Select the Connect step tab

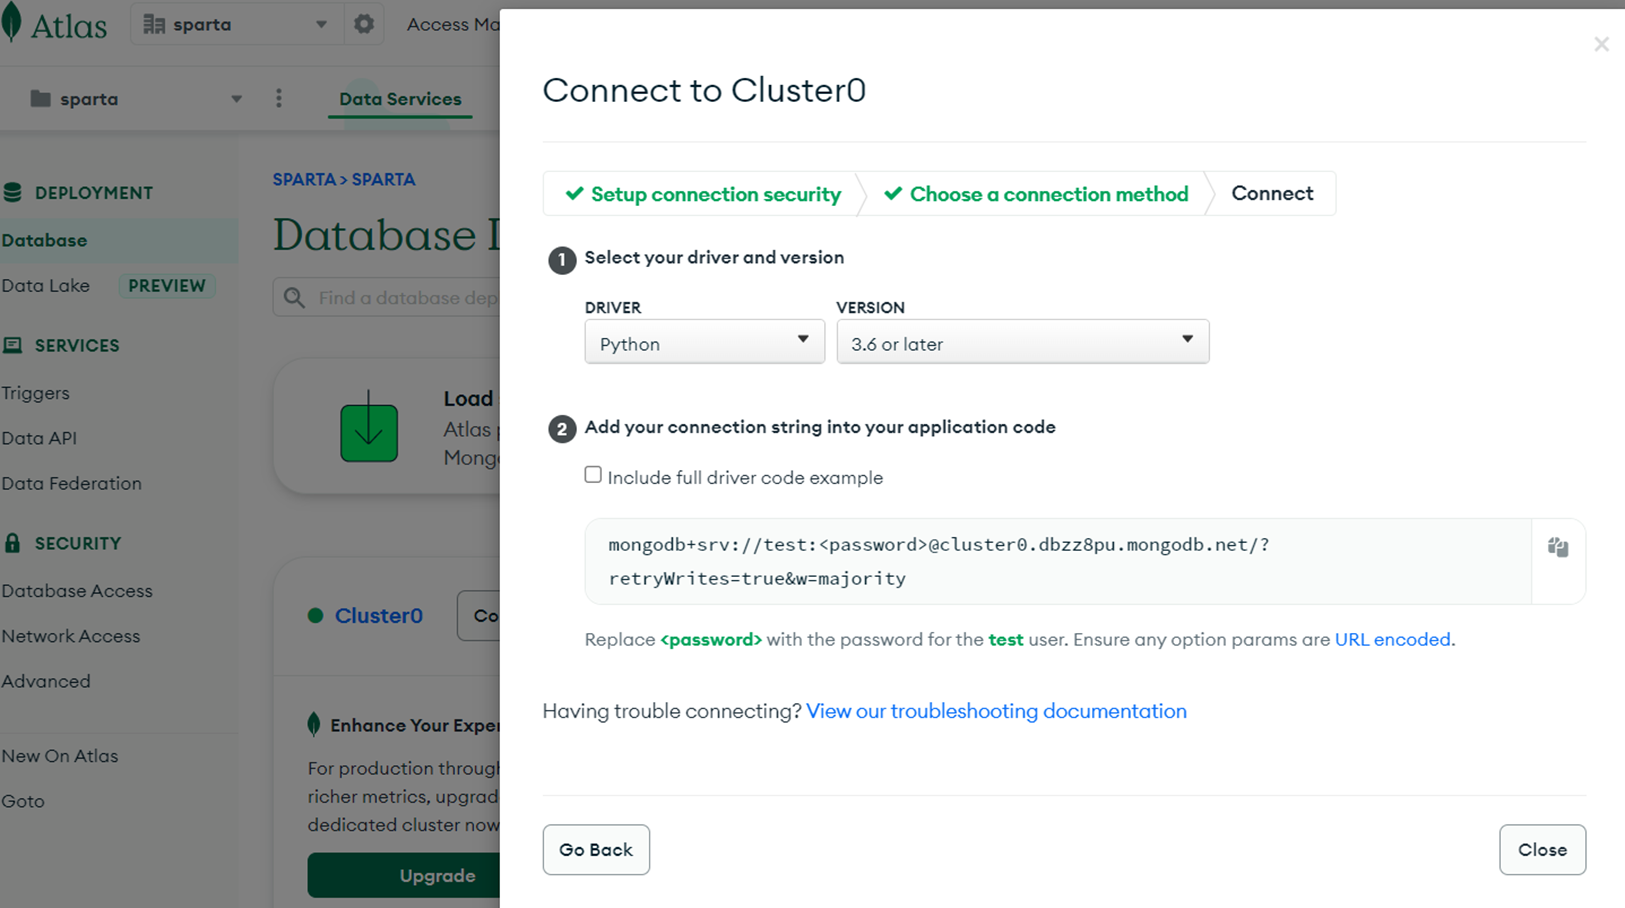1272,193
